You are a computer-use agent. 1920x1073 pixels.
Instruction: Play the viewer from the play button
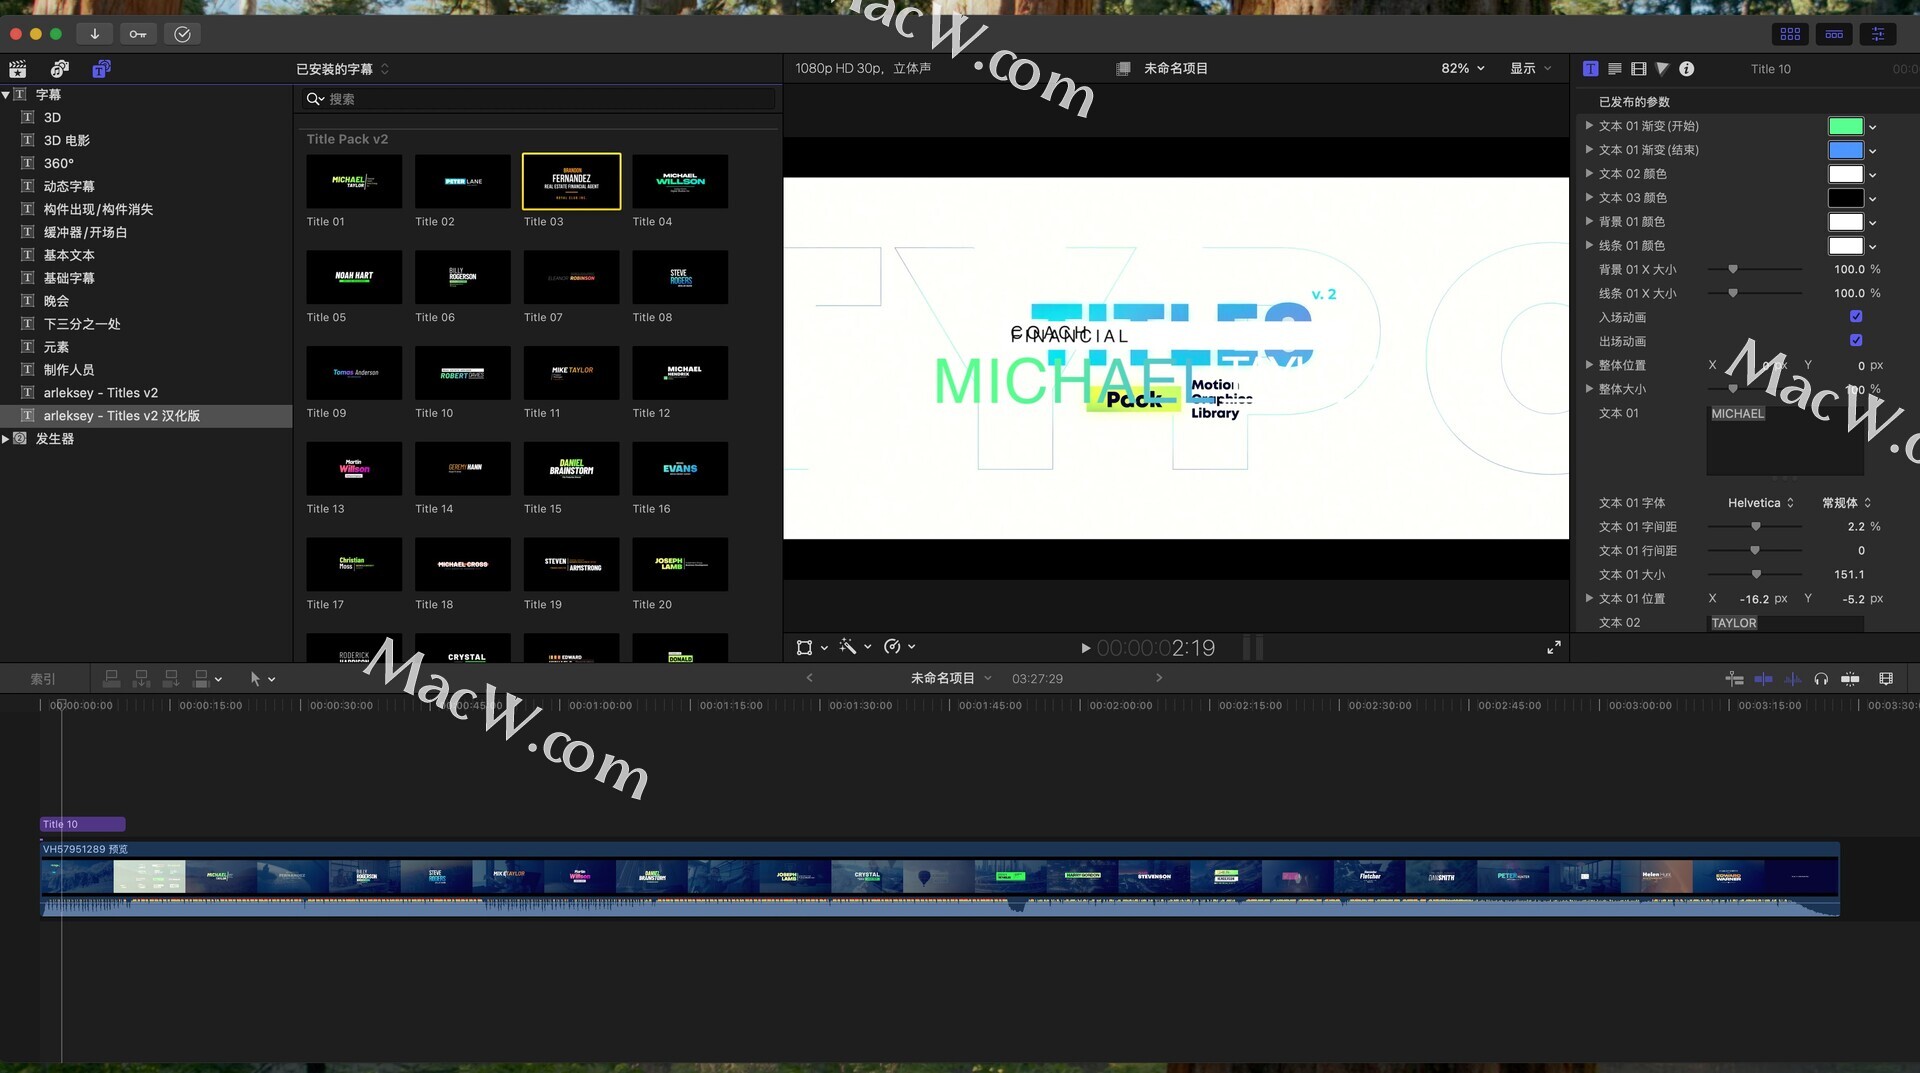coord(1086,648)
